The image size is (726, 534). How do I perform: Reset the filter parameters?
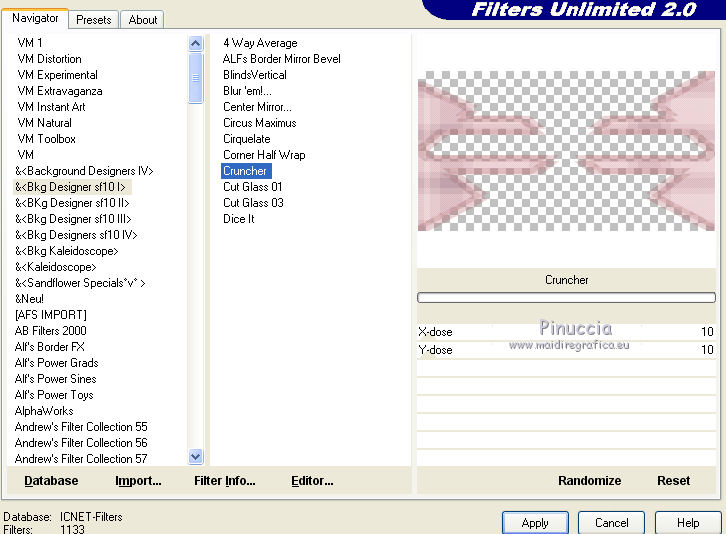coord(673,481)
